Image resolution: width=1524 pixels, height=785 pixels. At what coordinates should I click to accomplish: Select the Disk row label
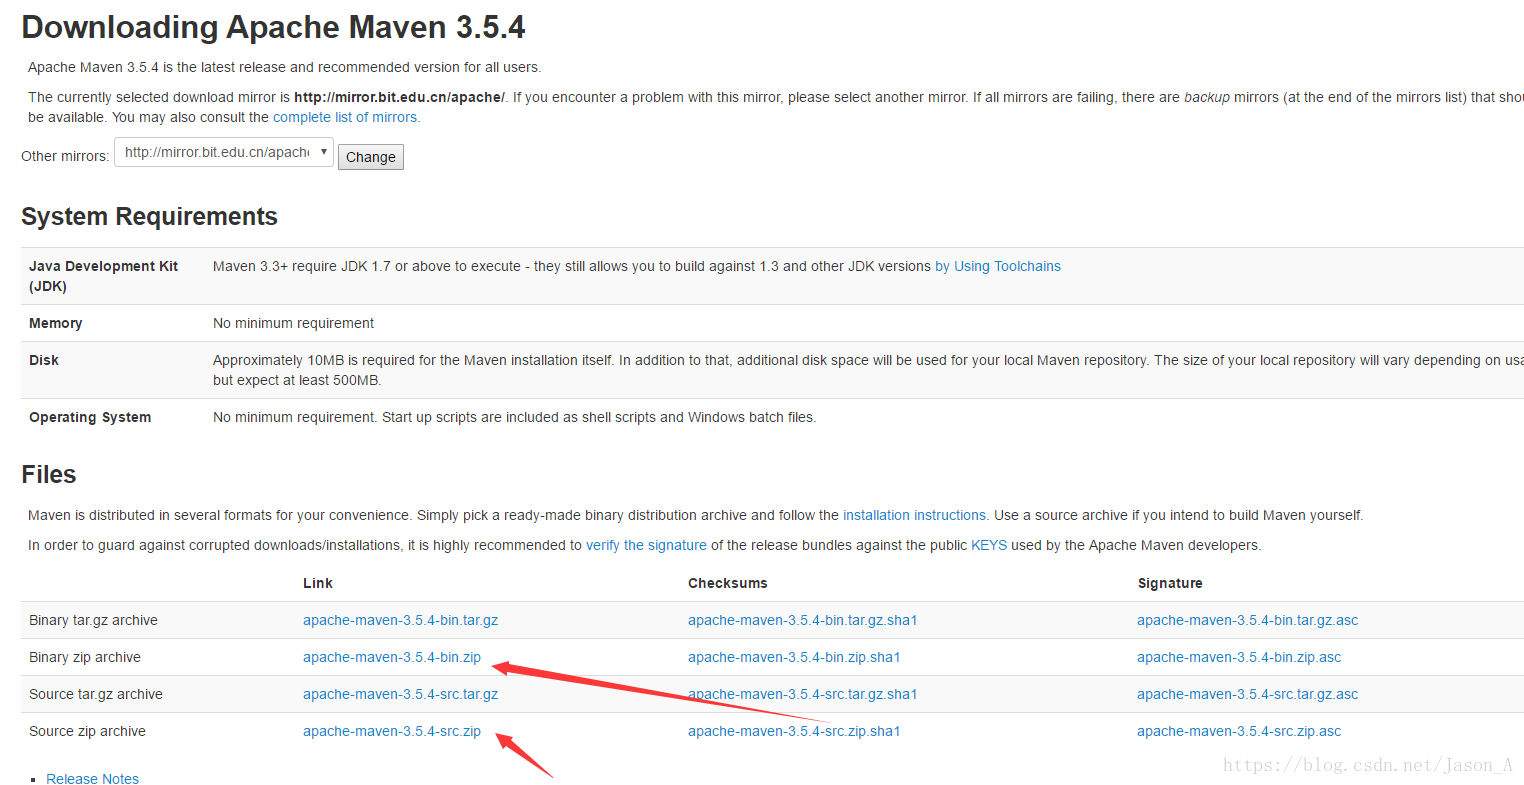coord(44,360)
